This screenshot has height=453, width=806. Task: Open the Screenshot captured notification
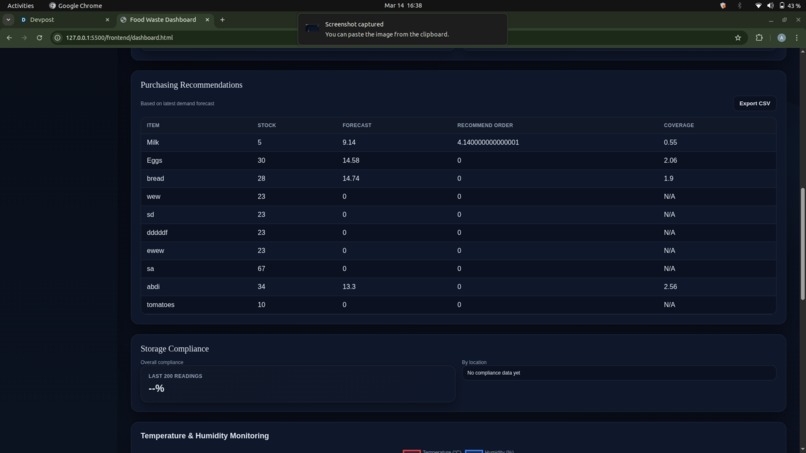pos(402,29)
